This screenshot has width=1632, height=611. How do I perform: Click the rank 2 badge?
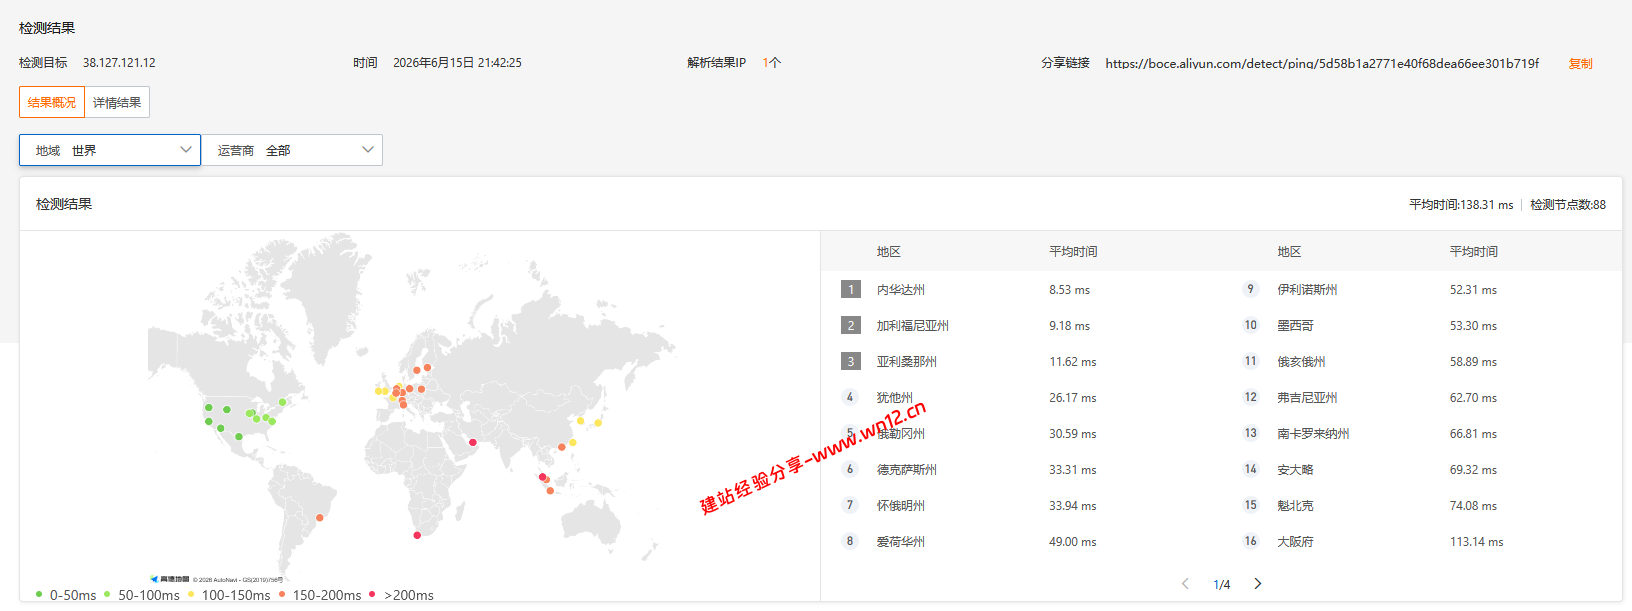pos(851,325)
